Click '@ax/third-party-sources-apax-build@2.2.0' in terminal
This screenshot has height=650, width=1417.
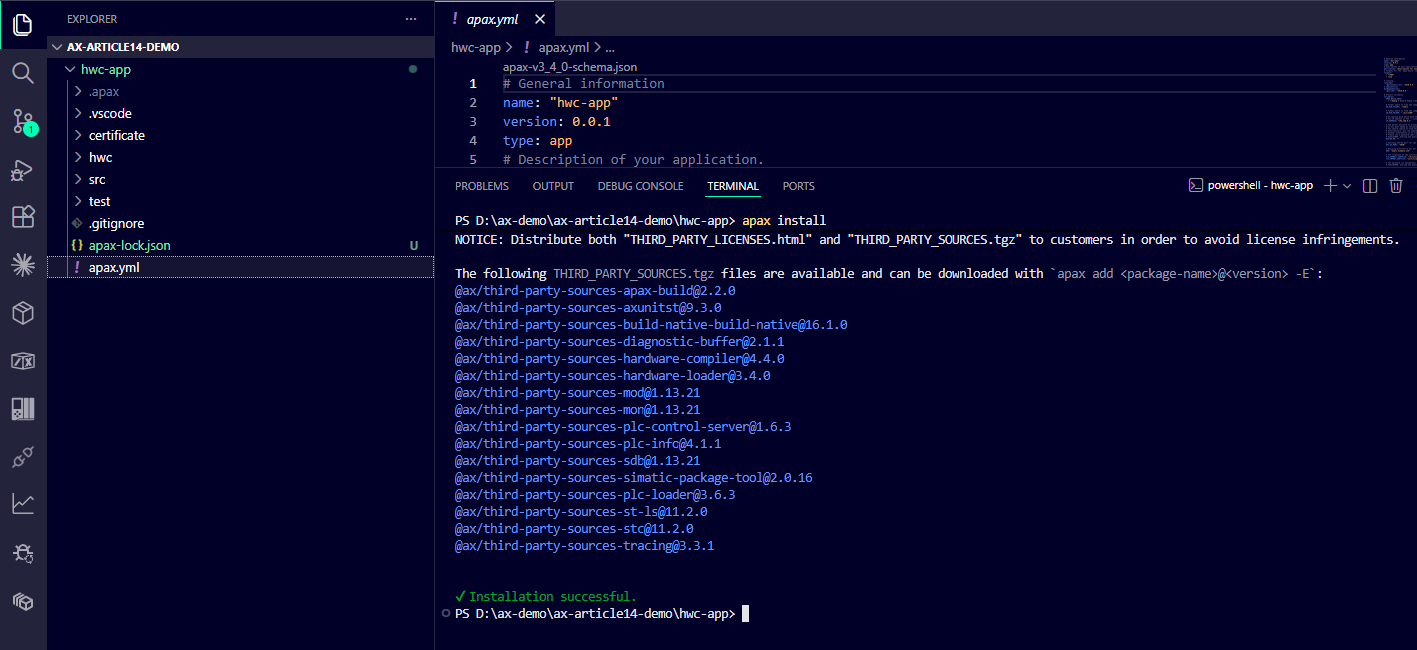click(x=595, y=290)
